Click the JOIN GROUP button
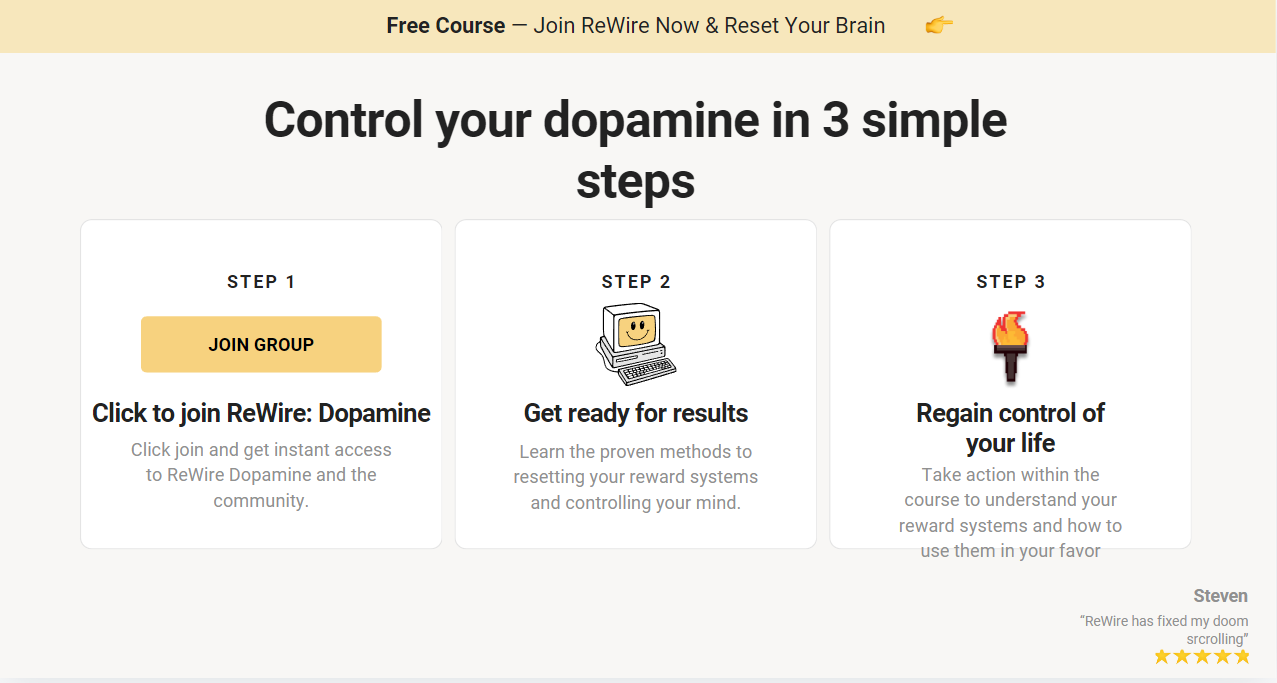The width and height of the screenshot is (1277, 683). (261, 344)
